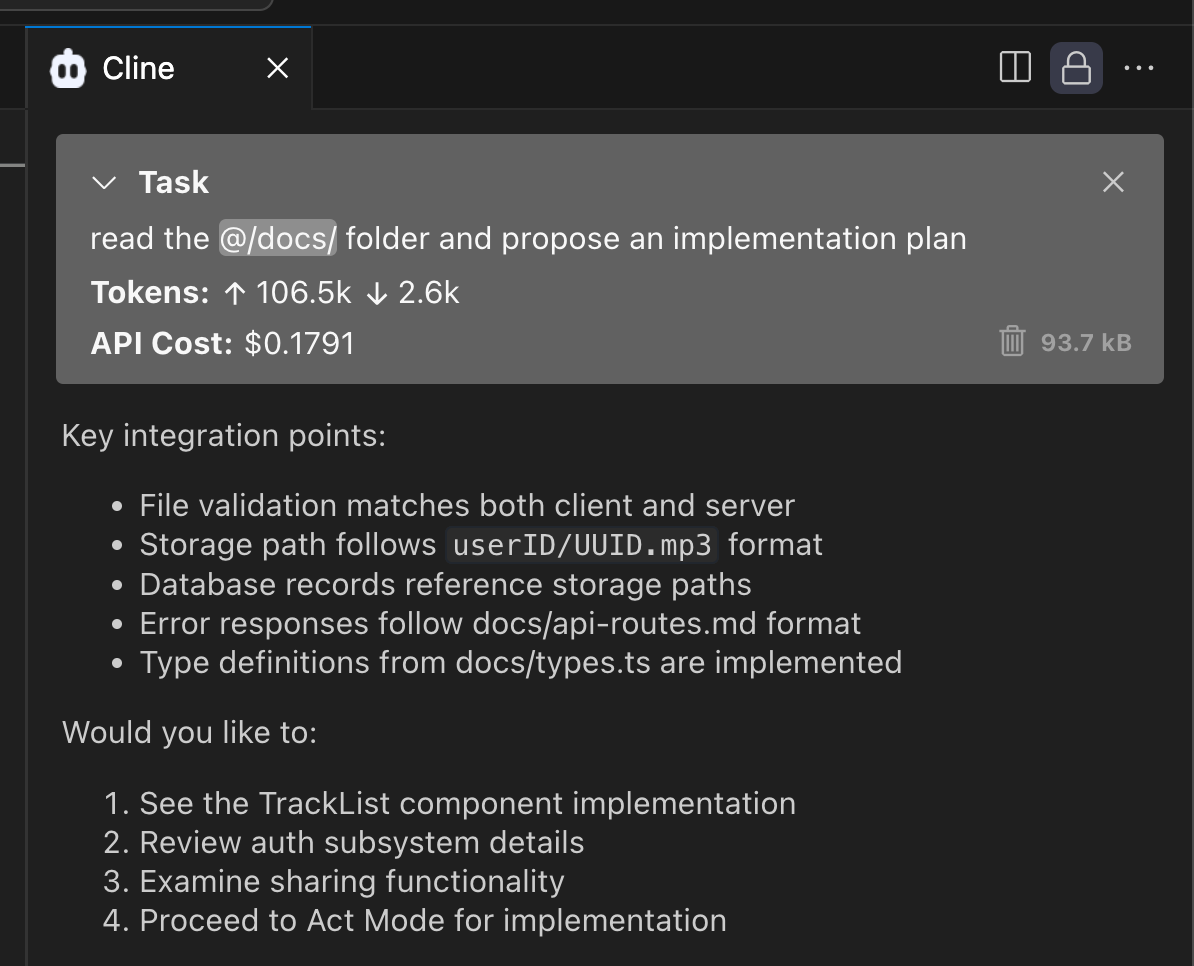Close the Cline tab
Viewport: 1194px width, 966px height.
click(278, 69)
